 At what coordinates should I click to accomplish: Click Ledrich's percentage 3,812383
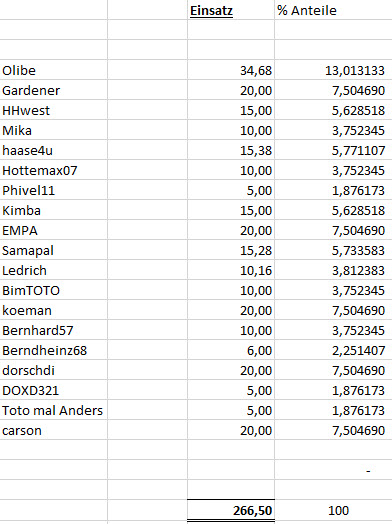(333, 270)
